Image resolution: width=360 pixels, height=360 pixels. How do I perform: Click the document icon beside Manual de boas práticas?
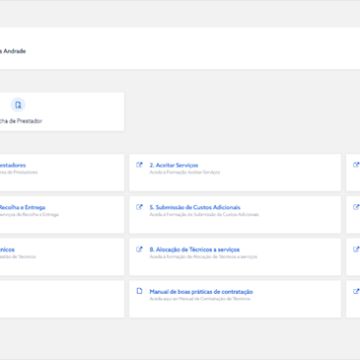point(139,291)
